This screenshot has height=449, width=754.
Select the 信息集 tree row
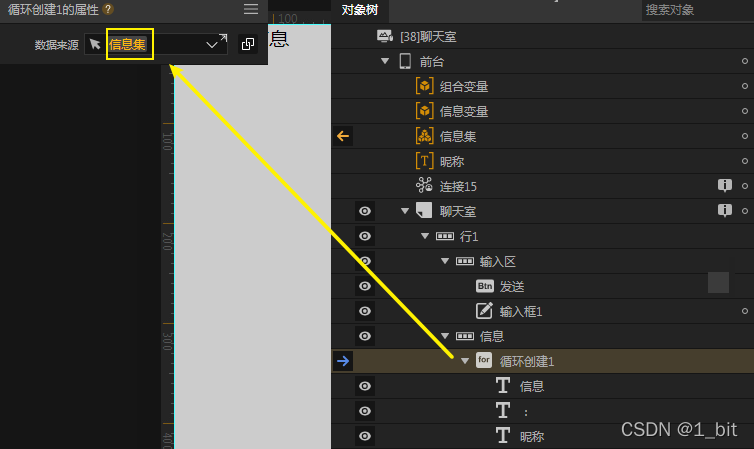coord(542,136)
